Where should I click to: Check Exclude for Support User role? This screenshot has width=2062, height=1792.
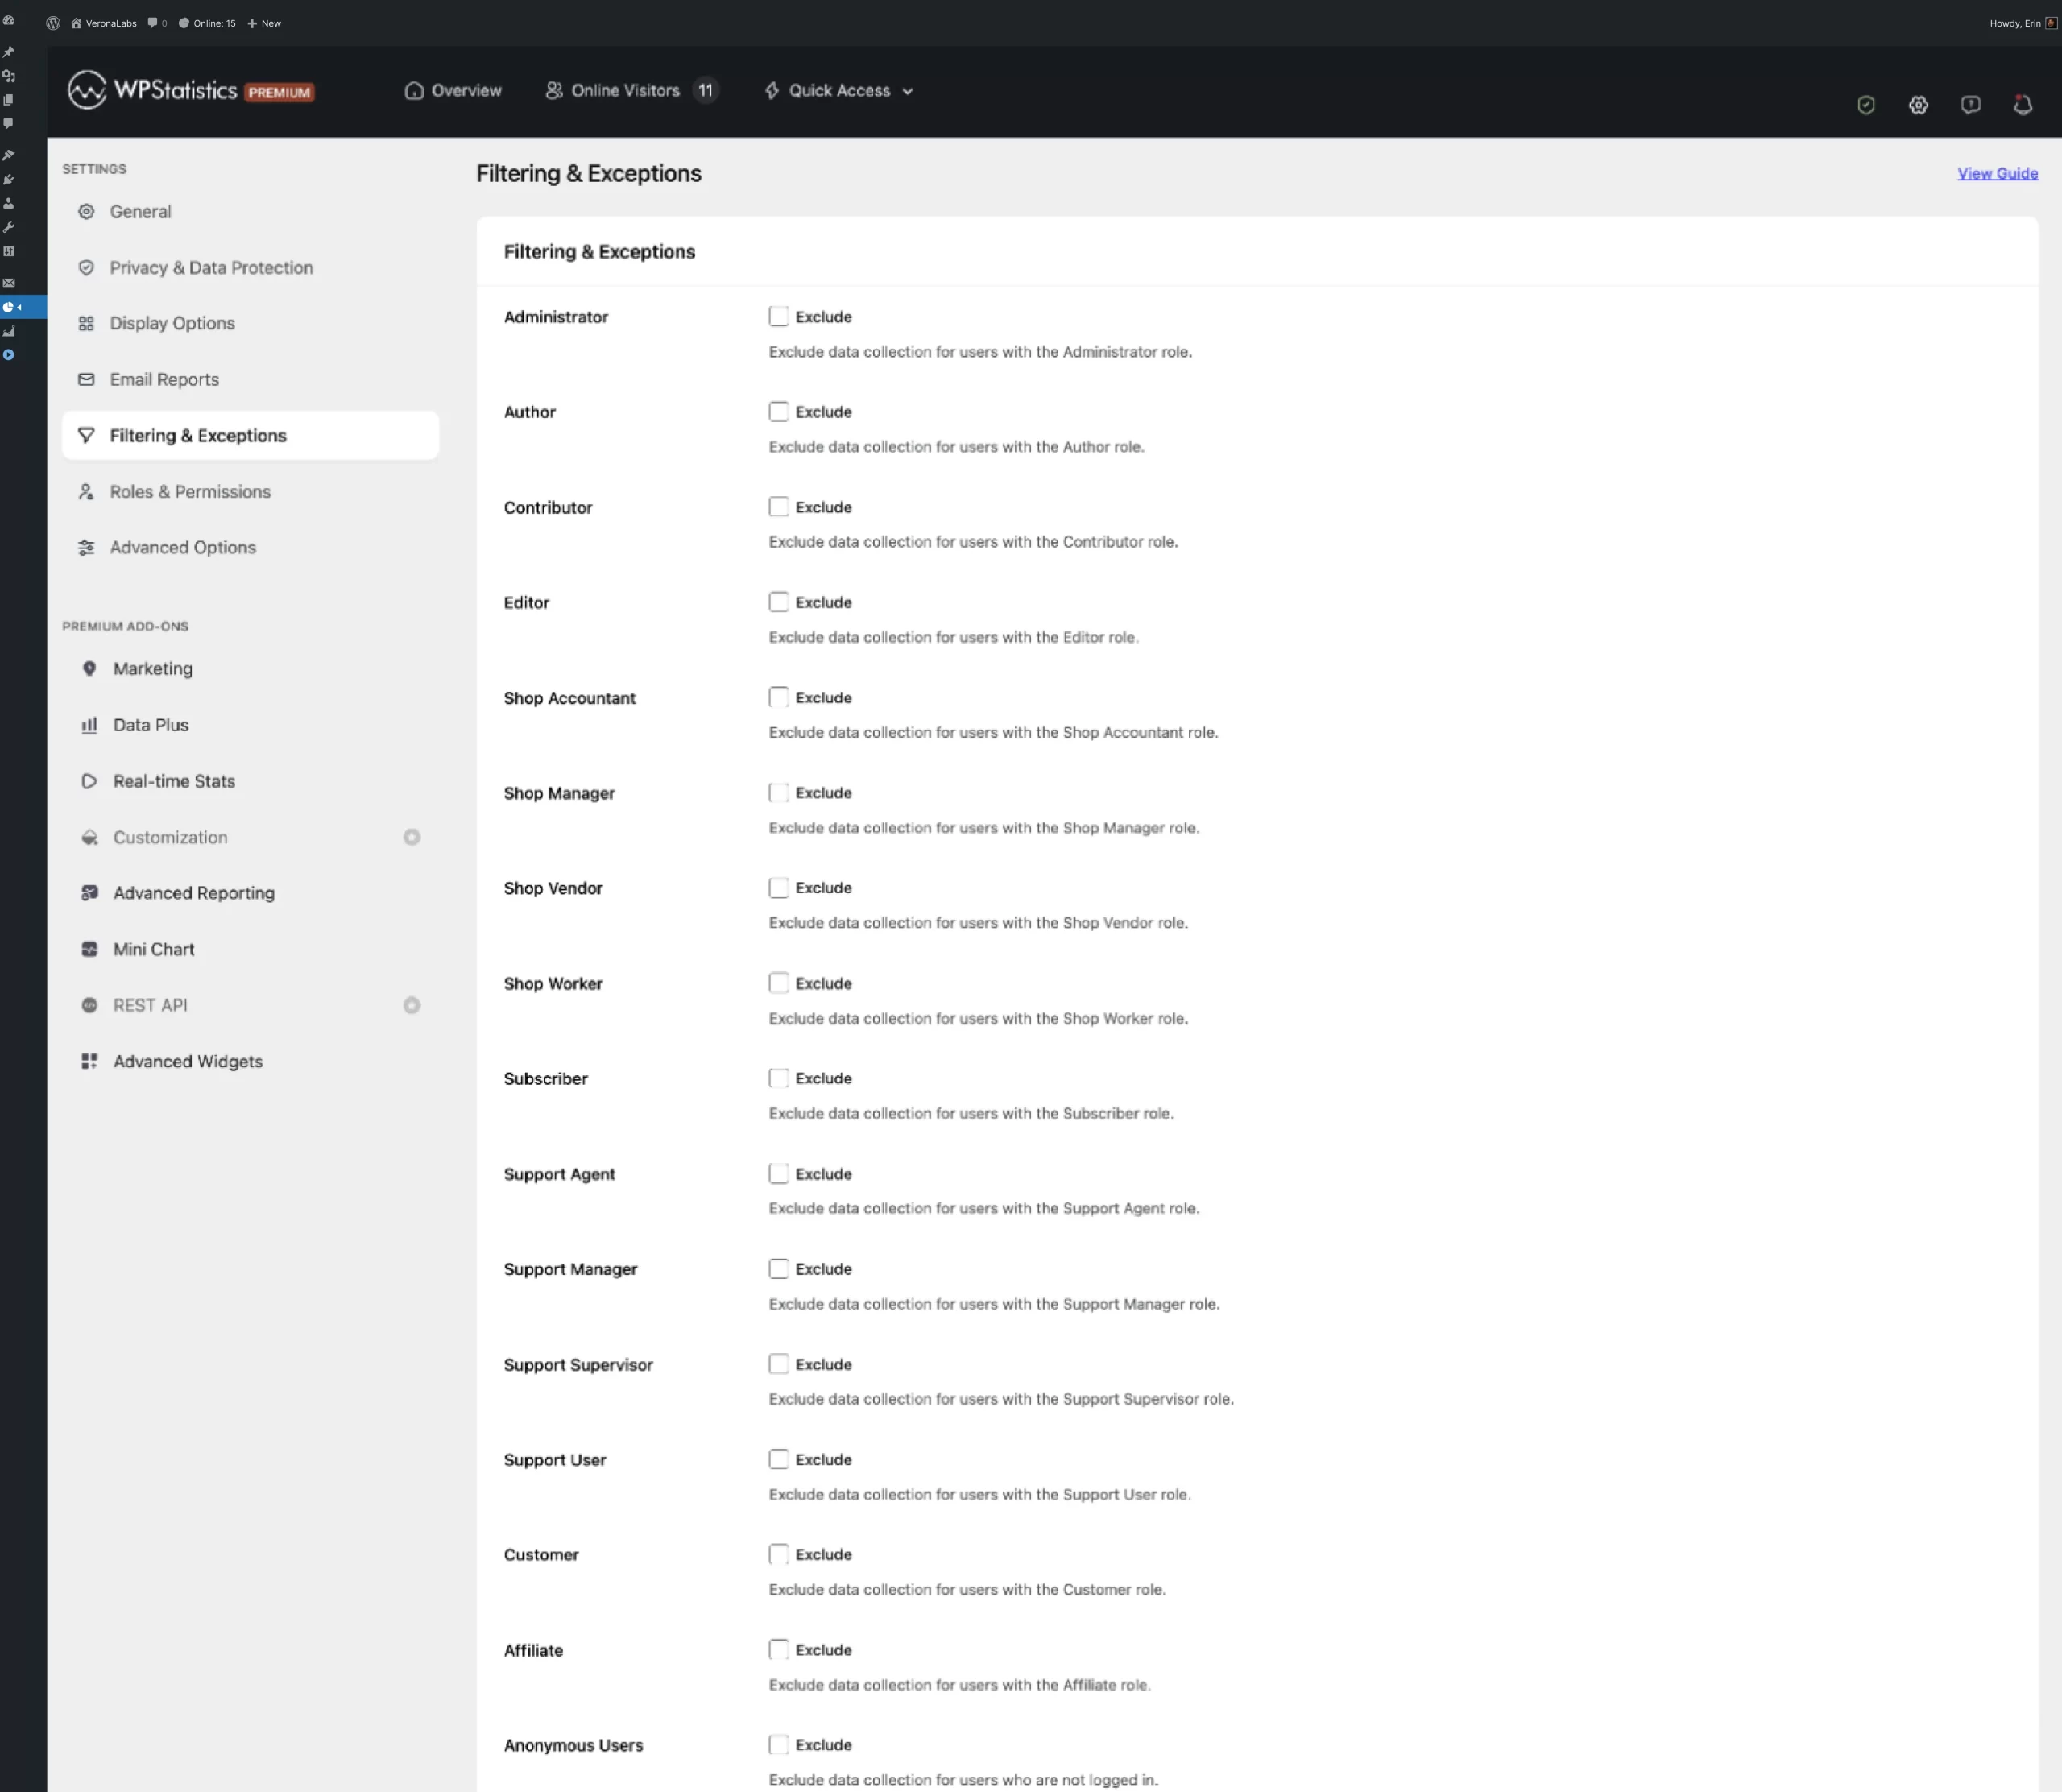tap(778, 1459)
